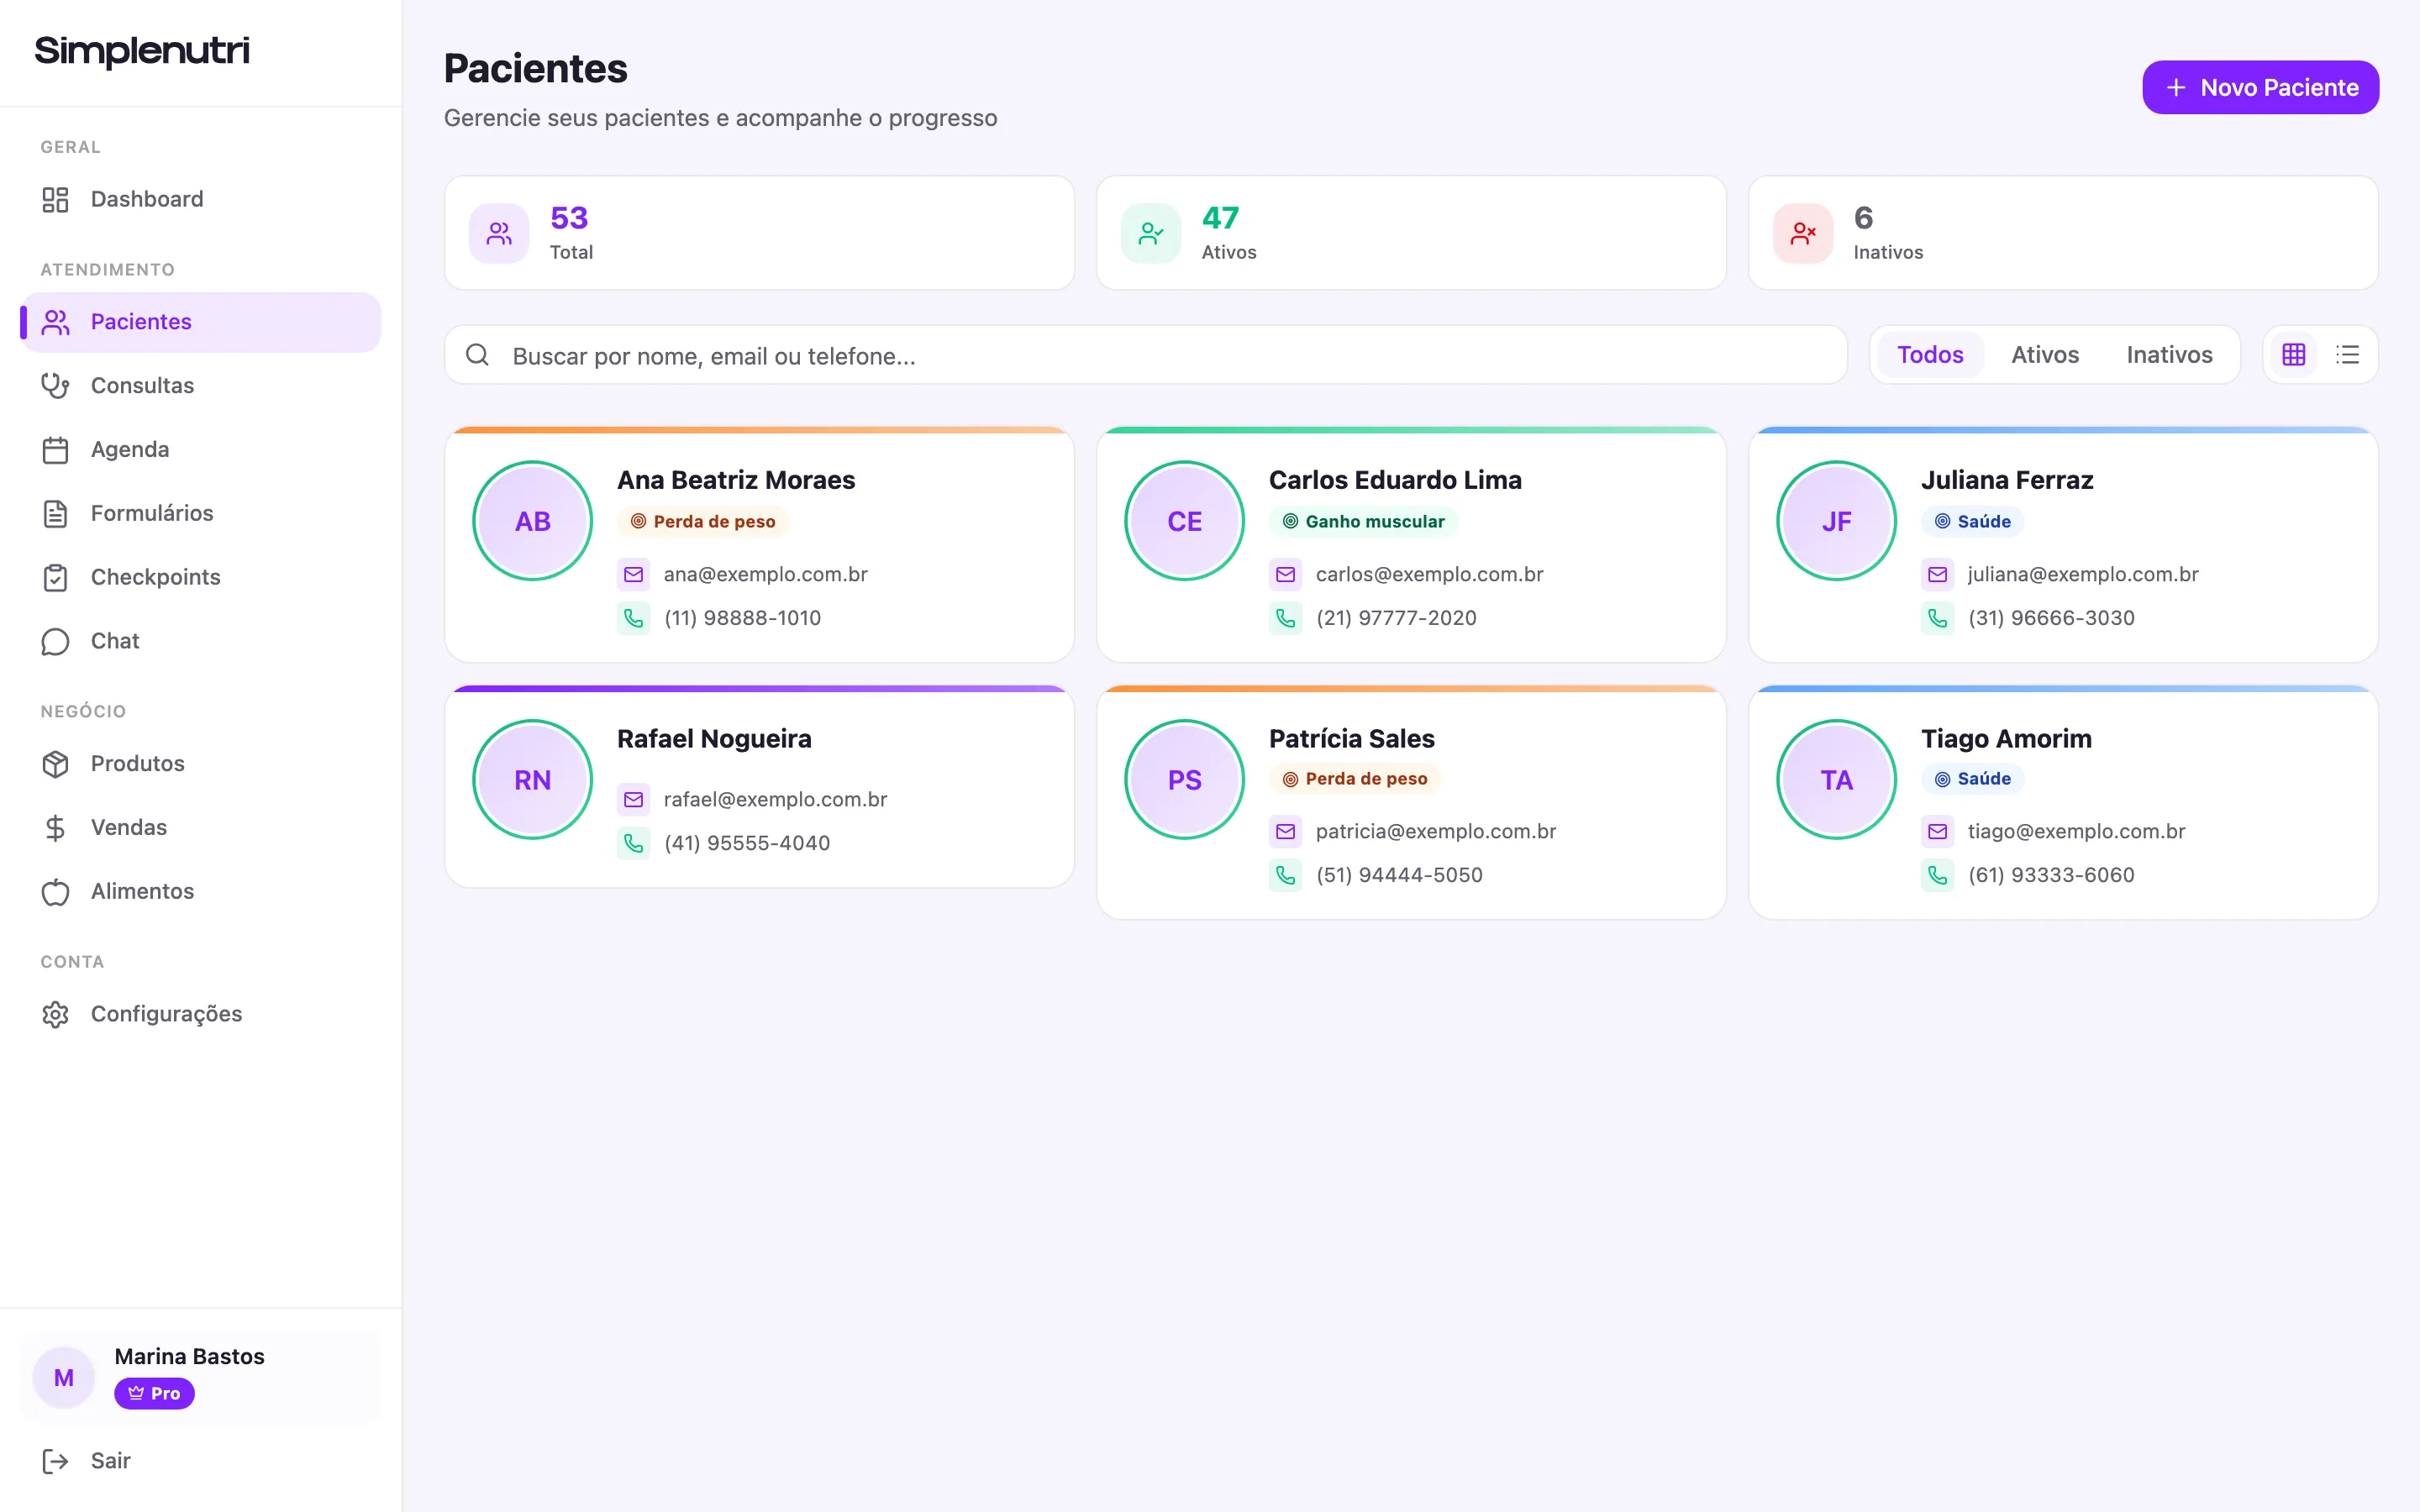Screen dimensions: 2420x1512
Task: Select the Ativos filter tab
Action: pos(2045,355)
